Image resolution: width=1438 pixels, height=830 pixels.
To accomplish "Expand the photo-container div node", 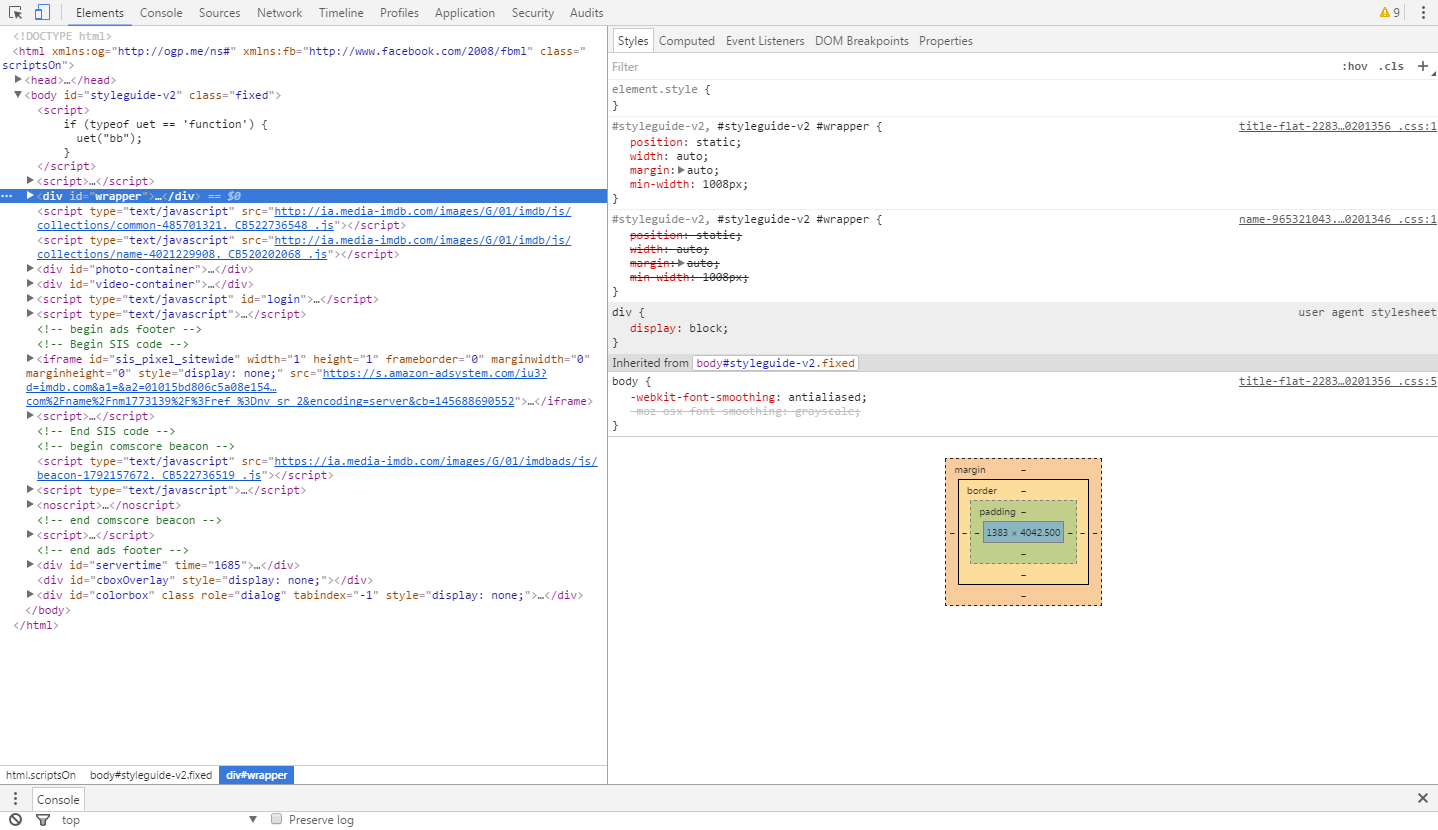I will (30, 269).
